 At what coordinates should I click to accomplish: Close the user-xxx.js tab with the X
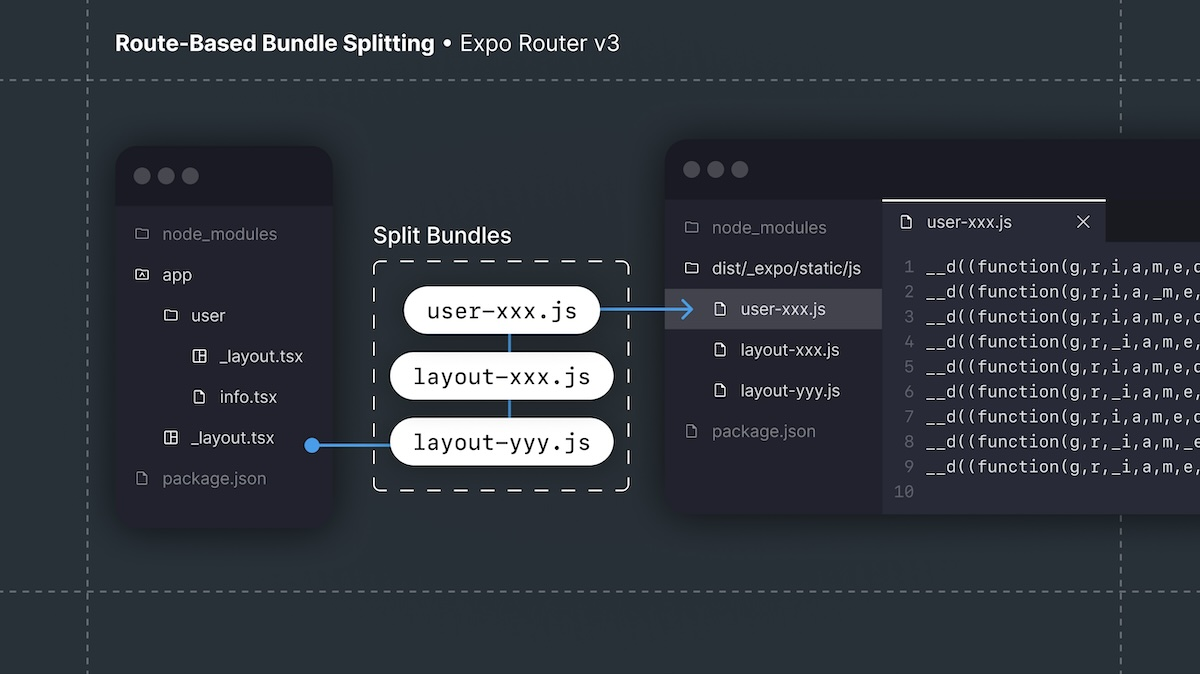(1083, 222)
